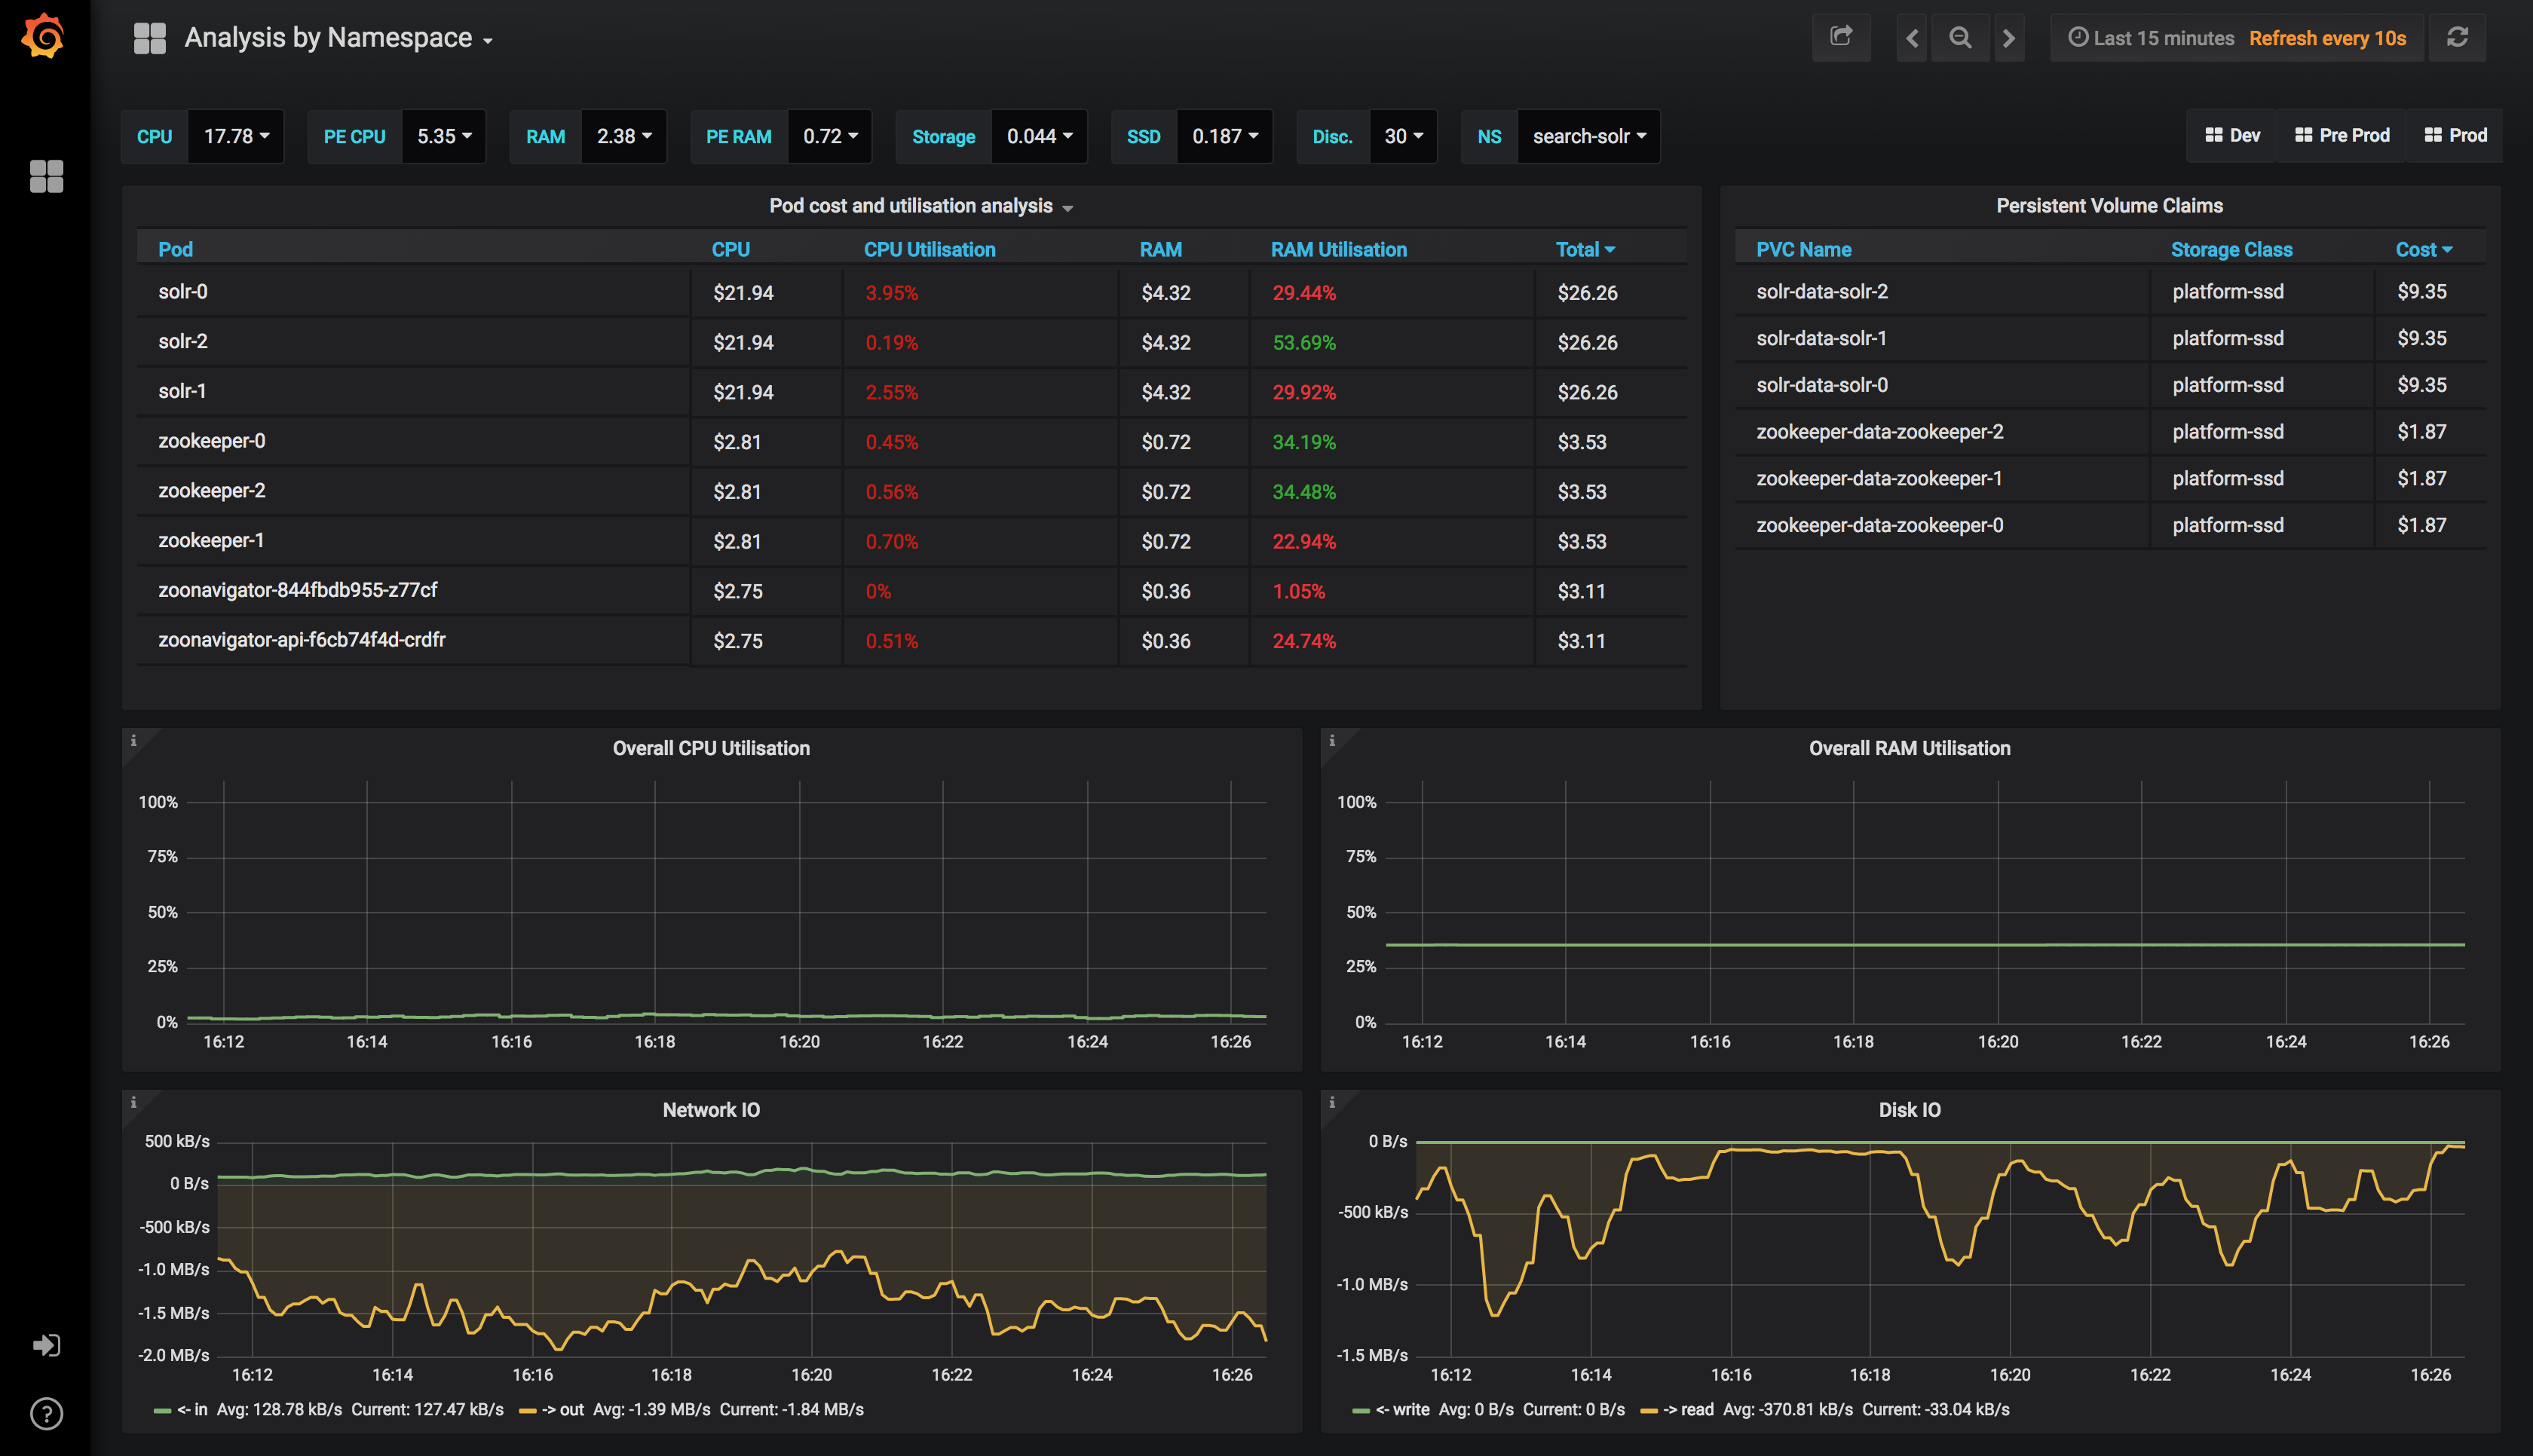Open the help question mark icon

click(x=46, y=1414)
